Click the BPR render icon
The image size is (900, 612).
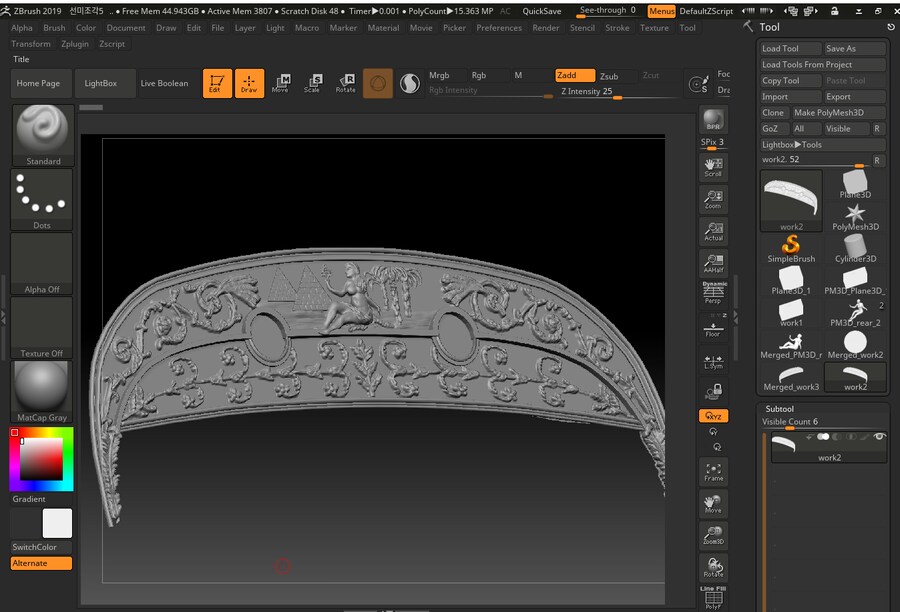[x=713, y=120]
